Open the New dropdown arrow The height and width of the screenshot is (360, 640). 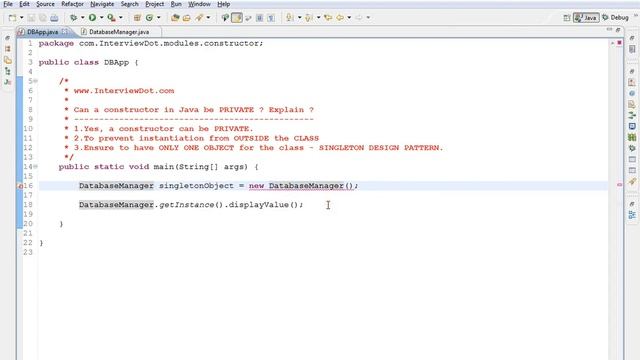tap(22, 18)
